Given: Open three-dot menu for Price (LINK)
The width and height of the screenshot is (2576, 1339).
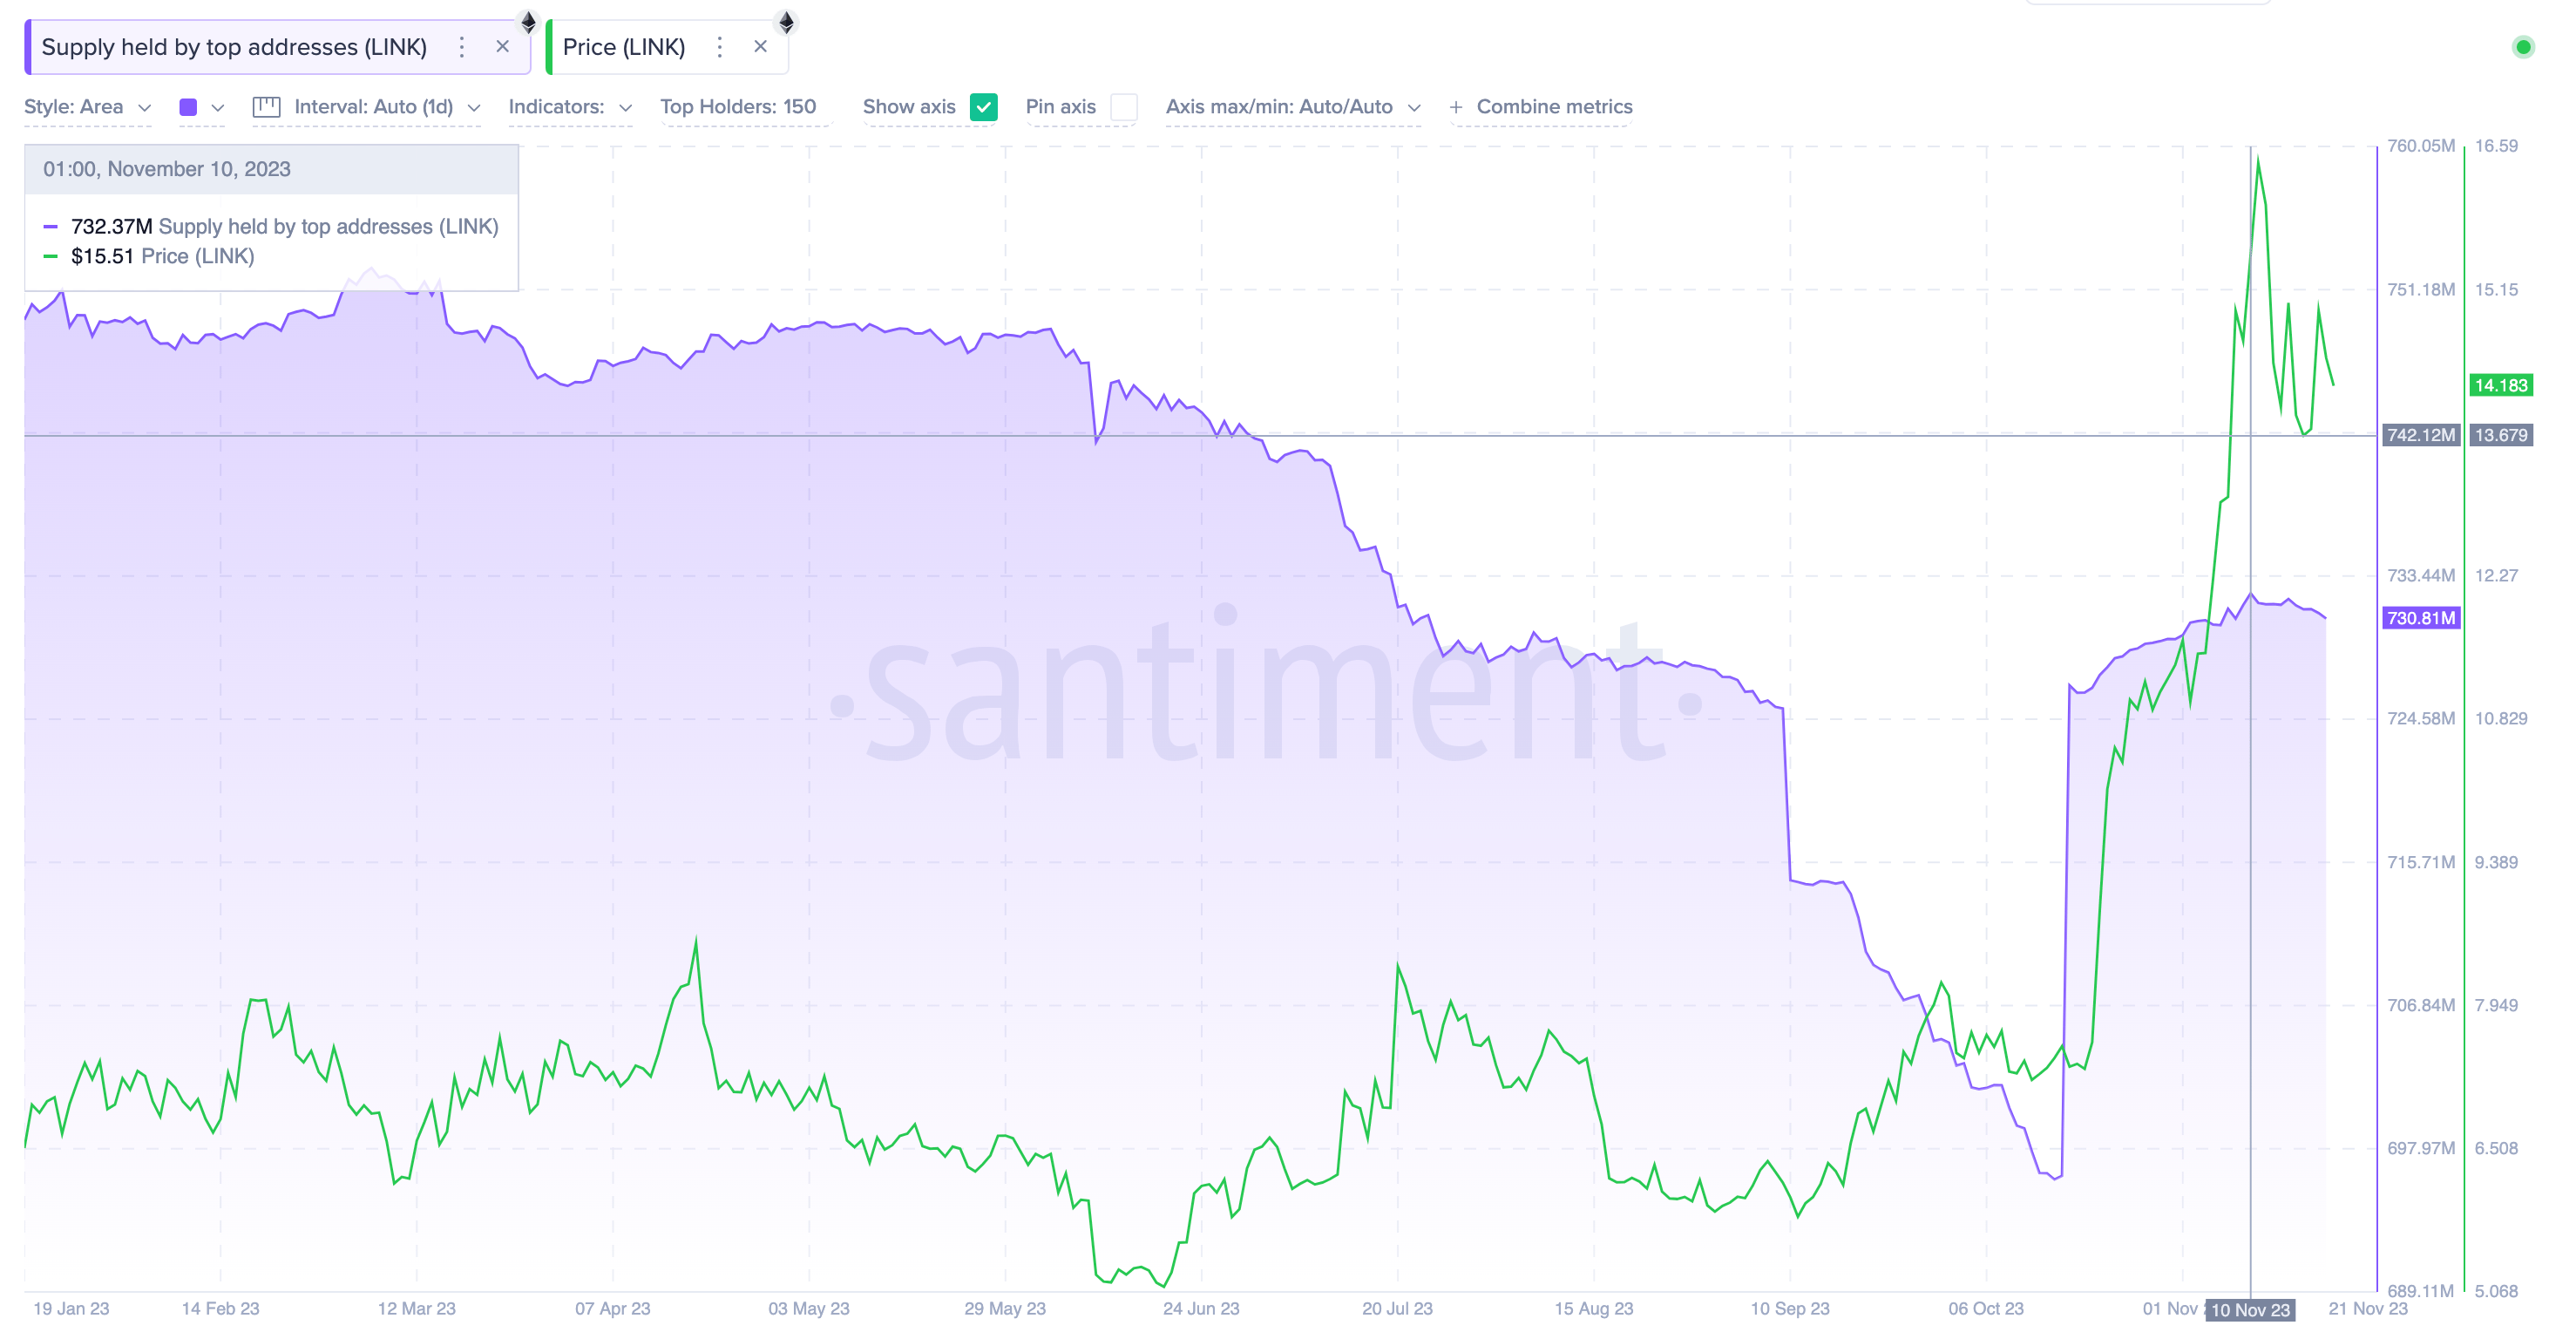Looking at the screenshot, I should (719, 47).
